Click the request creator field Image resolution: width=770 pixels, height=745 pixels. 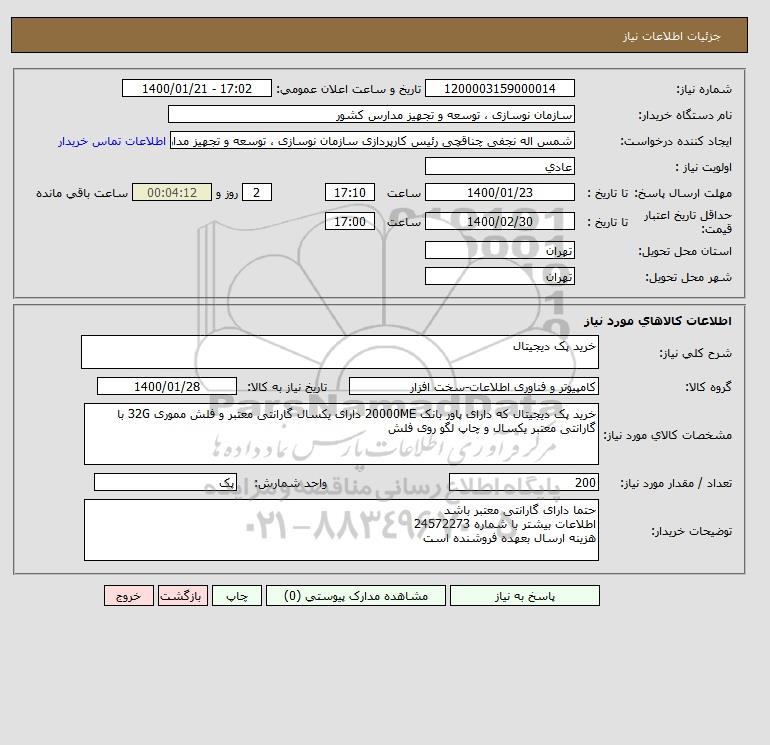[x=372, y=140]
